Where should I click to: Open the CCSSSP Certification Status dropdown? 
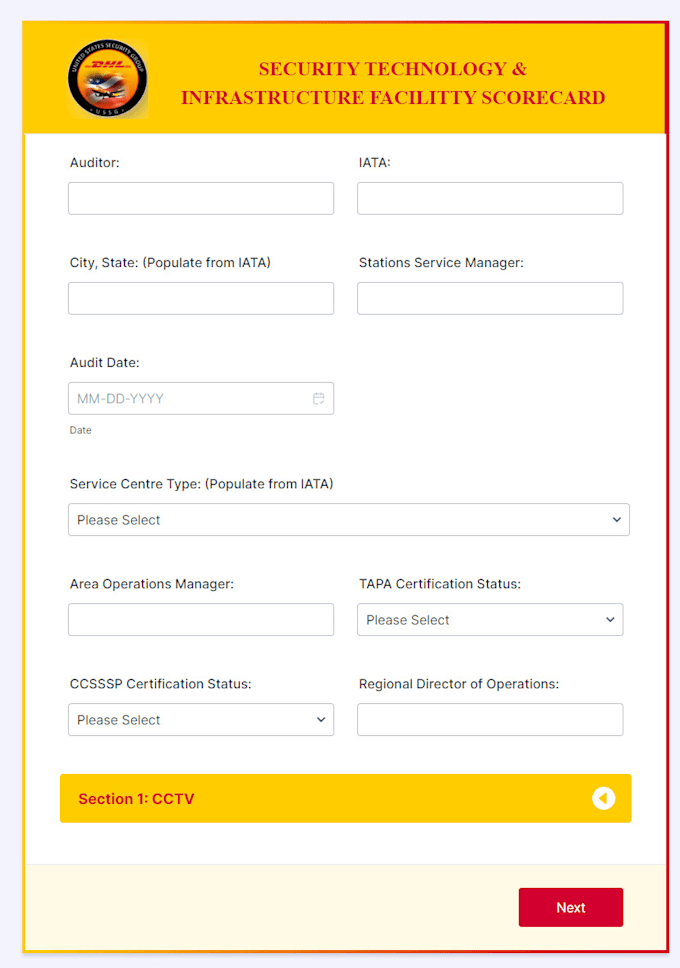pos(200,719)
